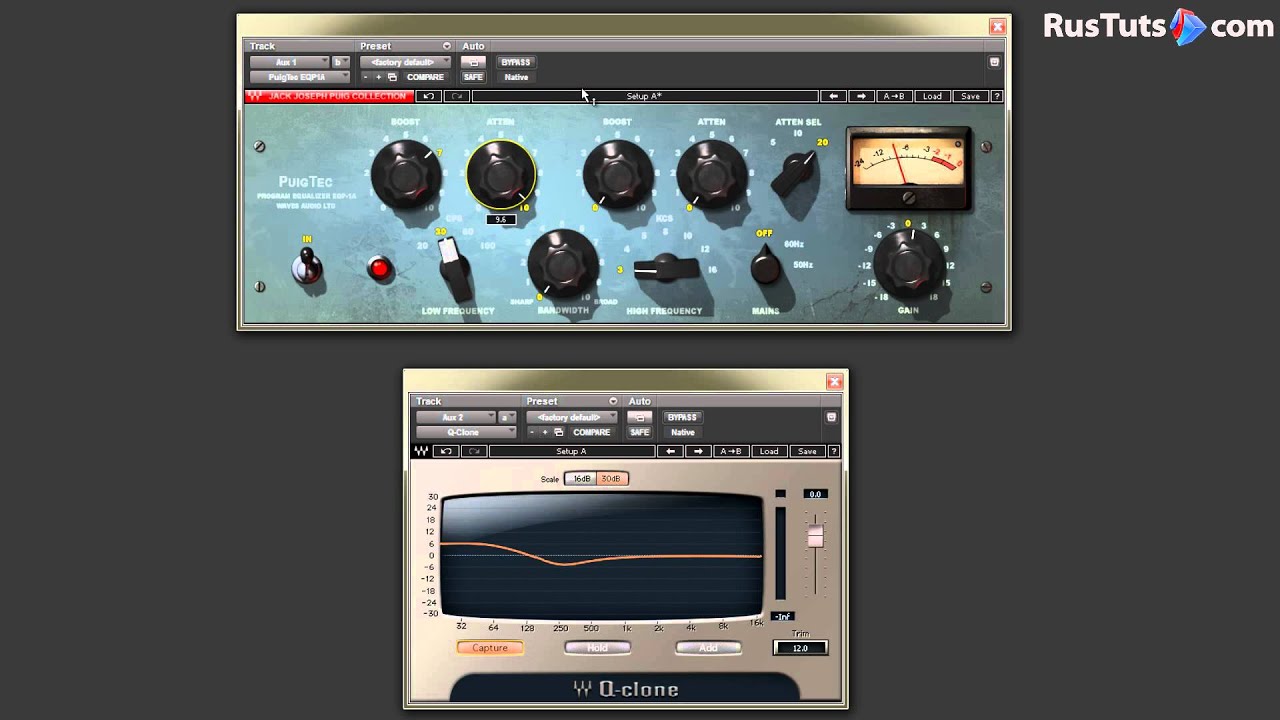The image size is (1280, 720).
Task: Click Save in Q-Clone toolbar
Action: tap(807, 451)
